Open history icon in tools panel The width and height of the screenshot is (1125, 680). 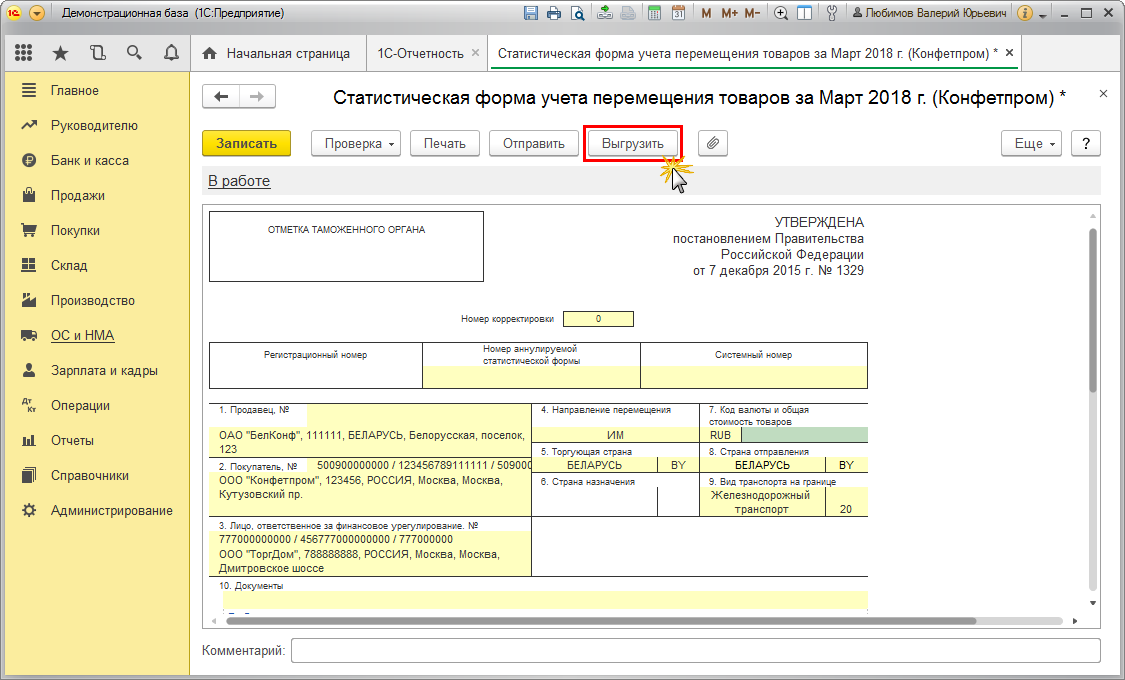(98, 52)
